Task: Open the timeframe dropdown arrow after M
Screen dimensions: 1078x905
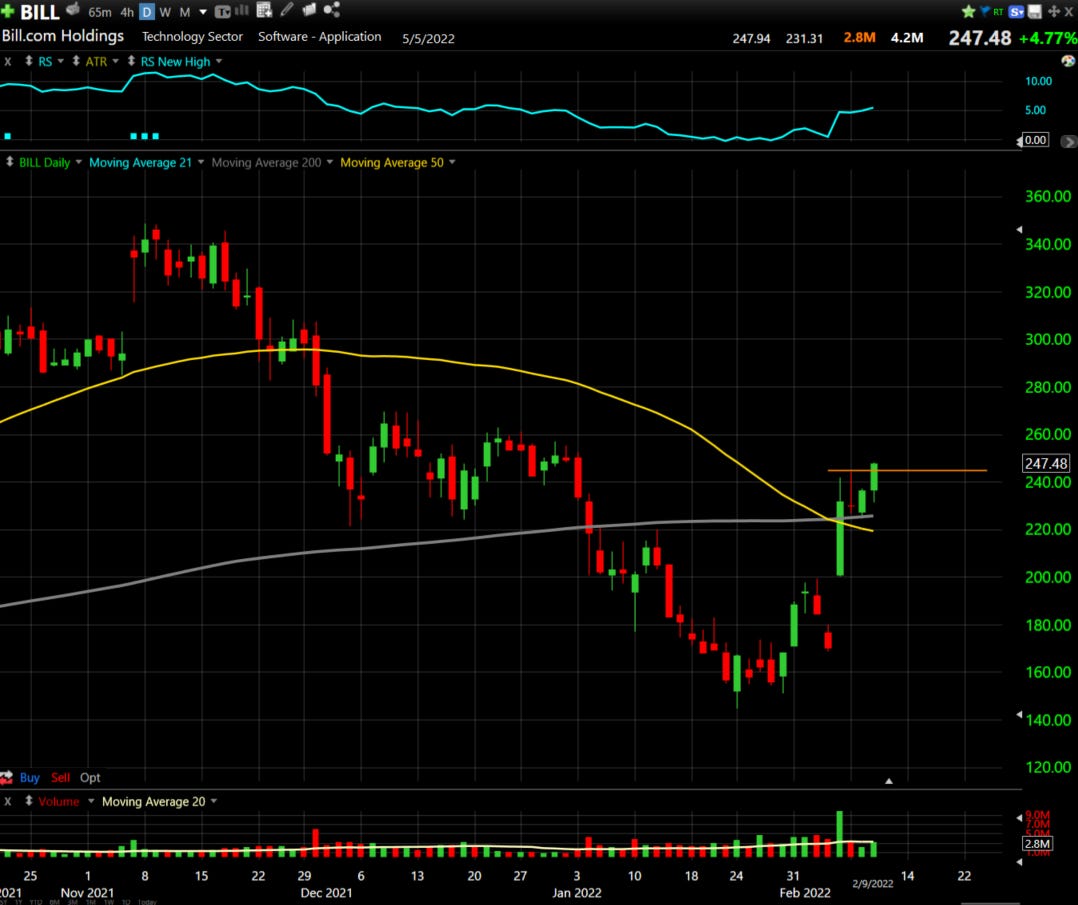Action: tap(203, 12)
